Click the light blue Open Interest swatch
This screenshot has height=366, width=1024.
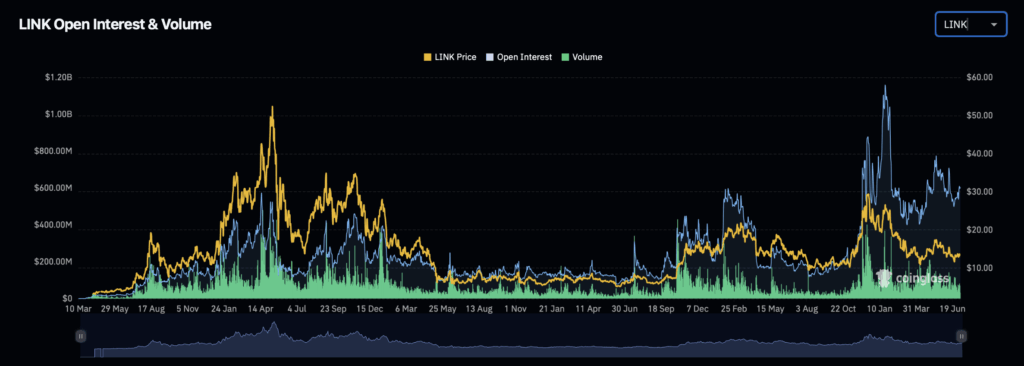coord(490,57)
